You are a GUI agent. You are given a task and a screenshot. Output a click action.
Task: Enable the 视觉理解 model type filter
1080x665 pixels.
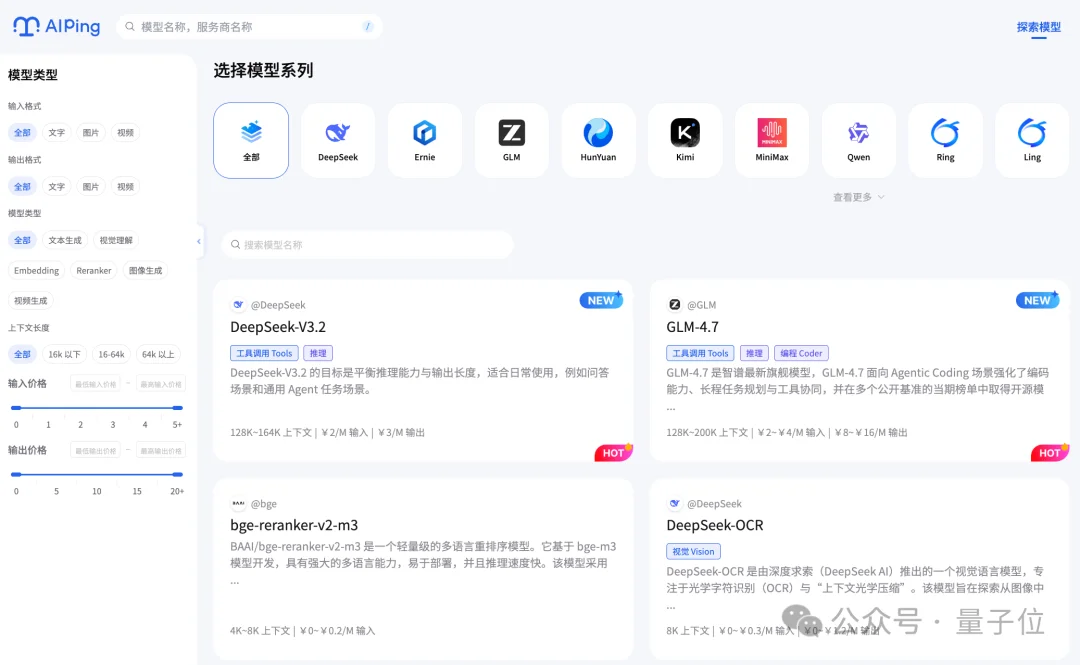118,240
